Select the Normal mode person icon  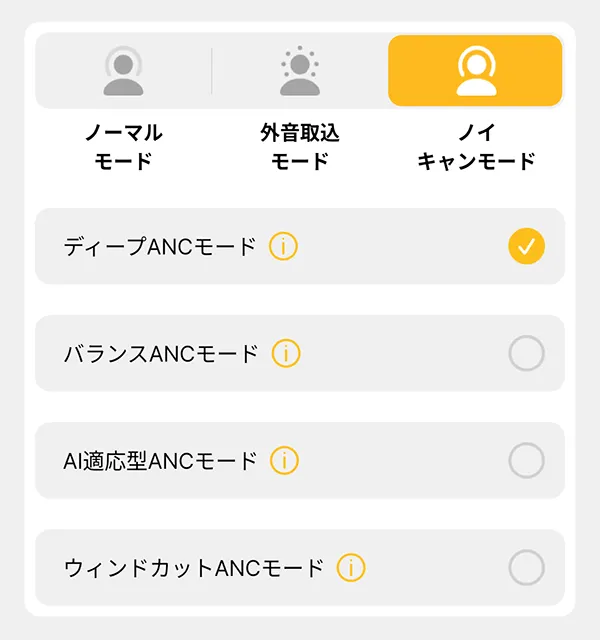click(123, 71)
